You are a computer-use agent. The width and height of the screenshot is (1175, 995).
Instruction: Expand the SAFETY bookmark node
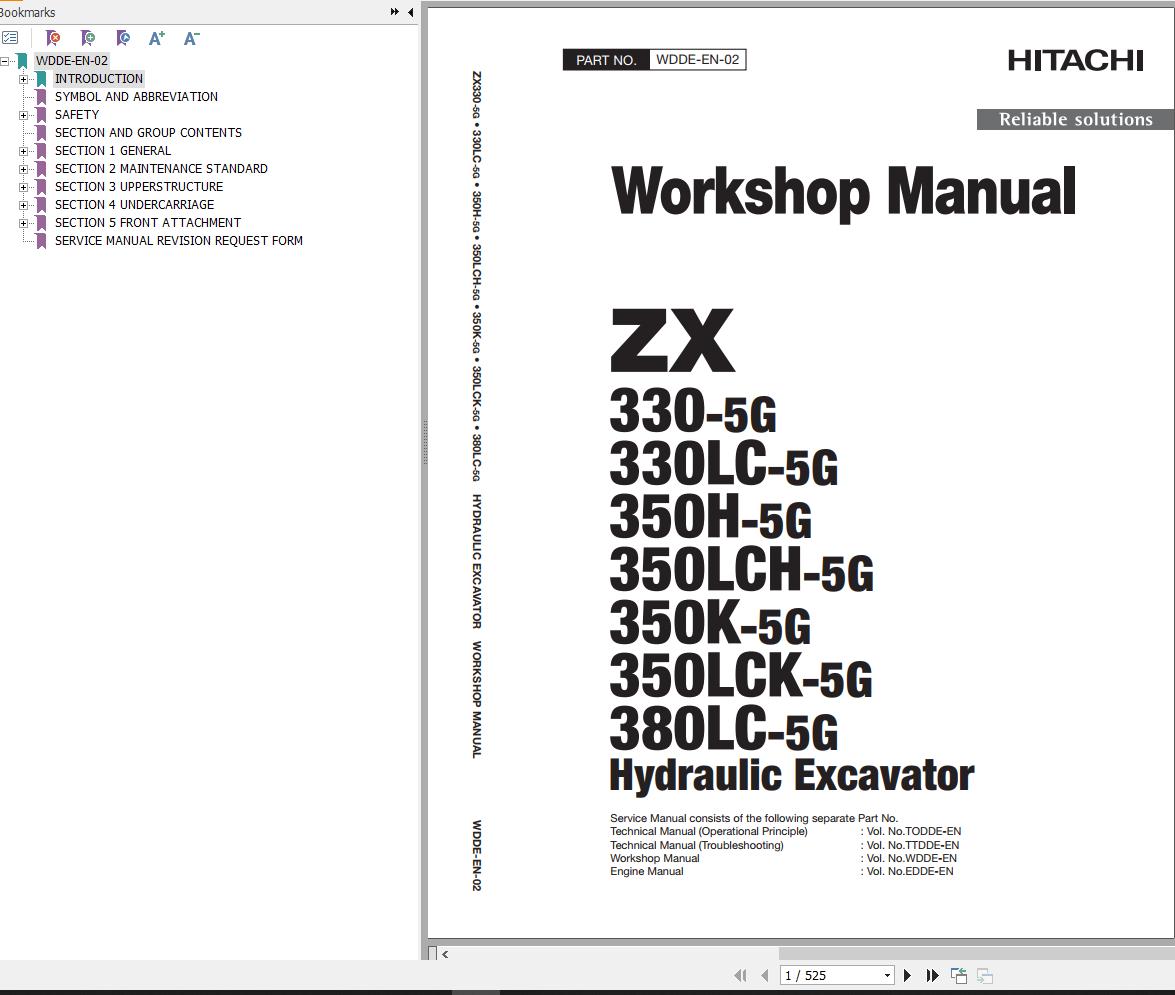(x=23, y=115)
